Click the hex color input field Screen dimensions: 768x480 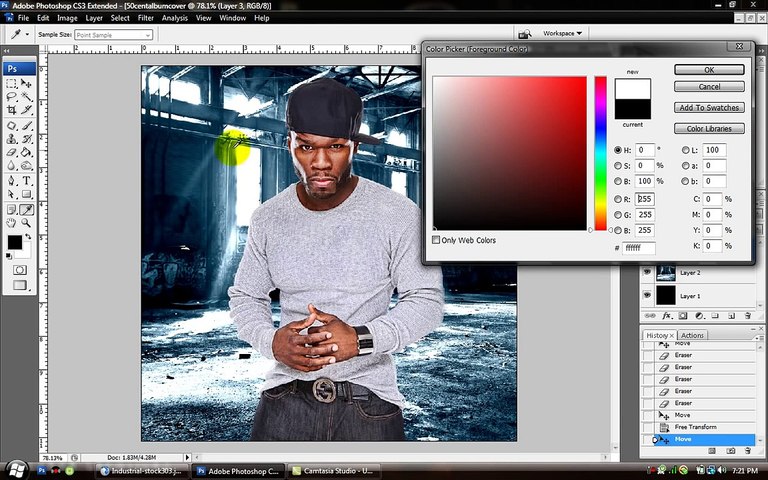(x=640, y=247)
